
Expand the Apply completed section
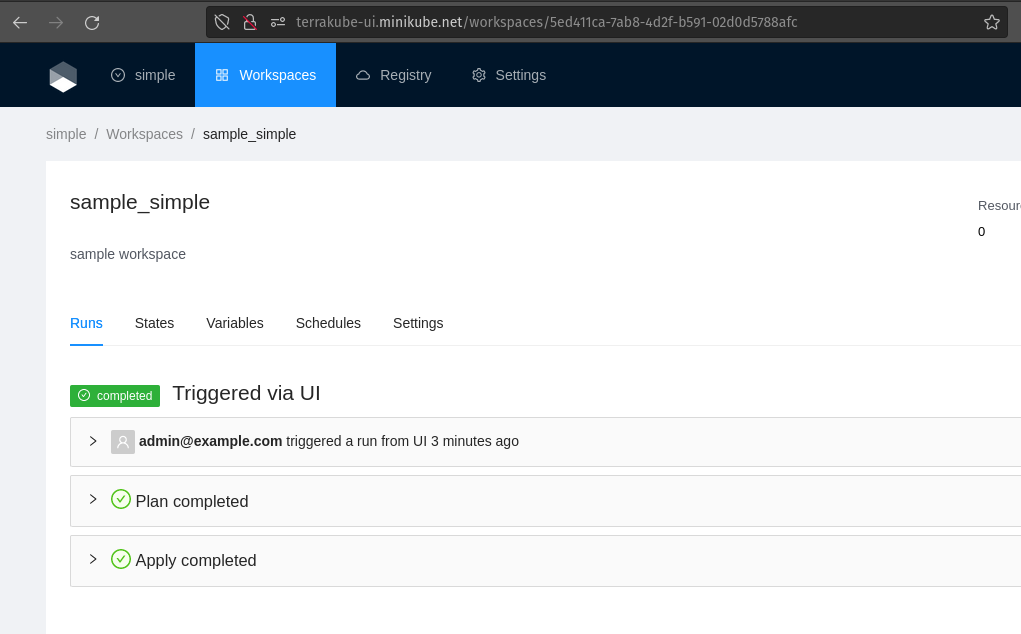[93, 559]
